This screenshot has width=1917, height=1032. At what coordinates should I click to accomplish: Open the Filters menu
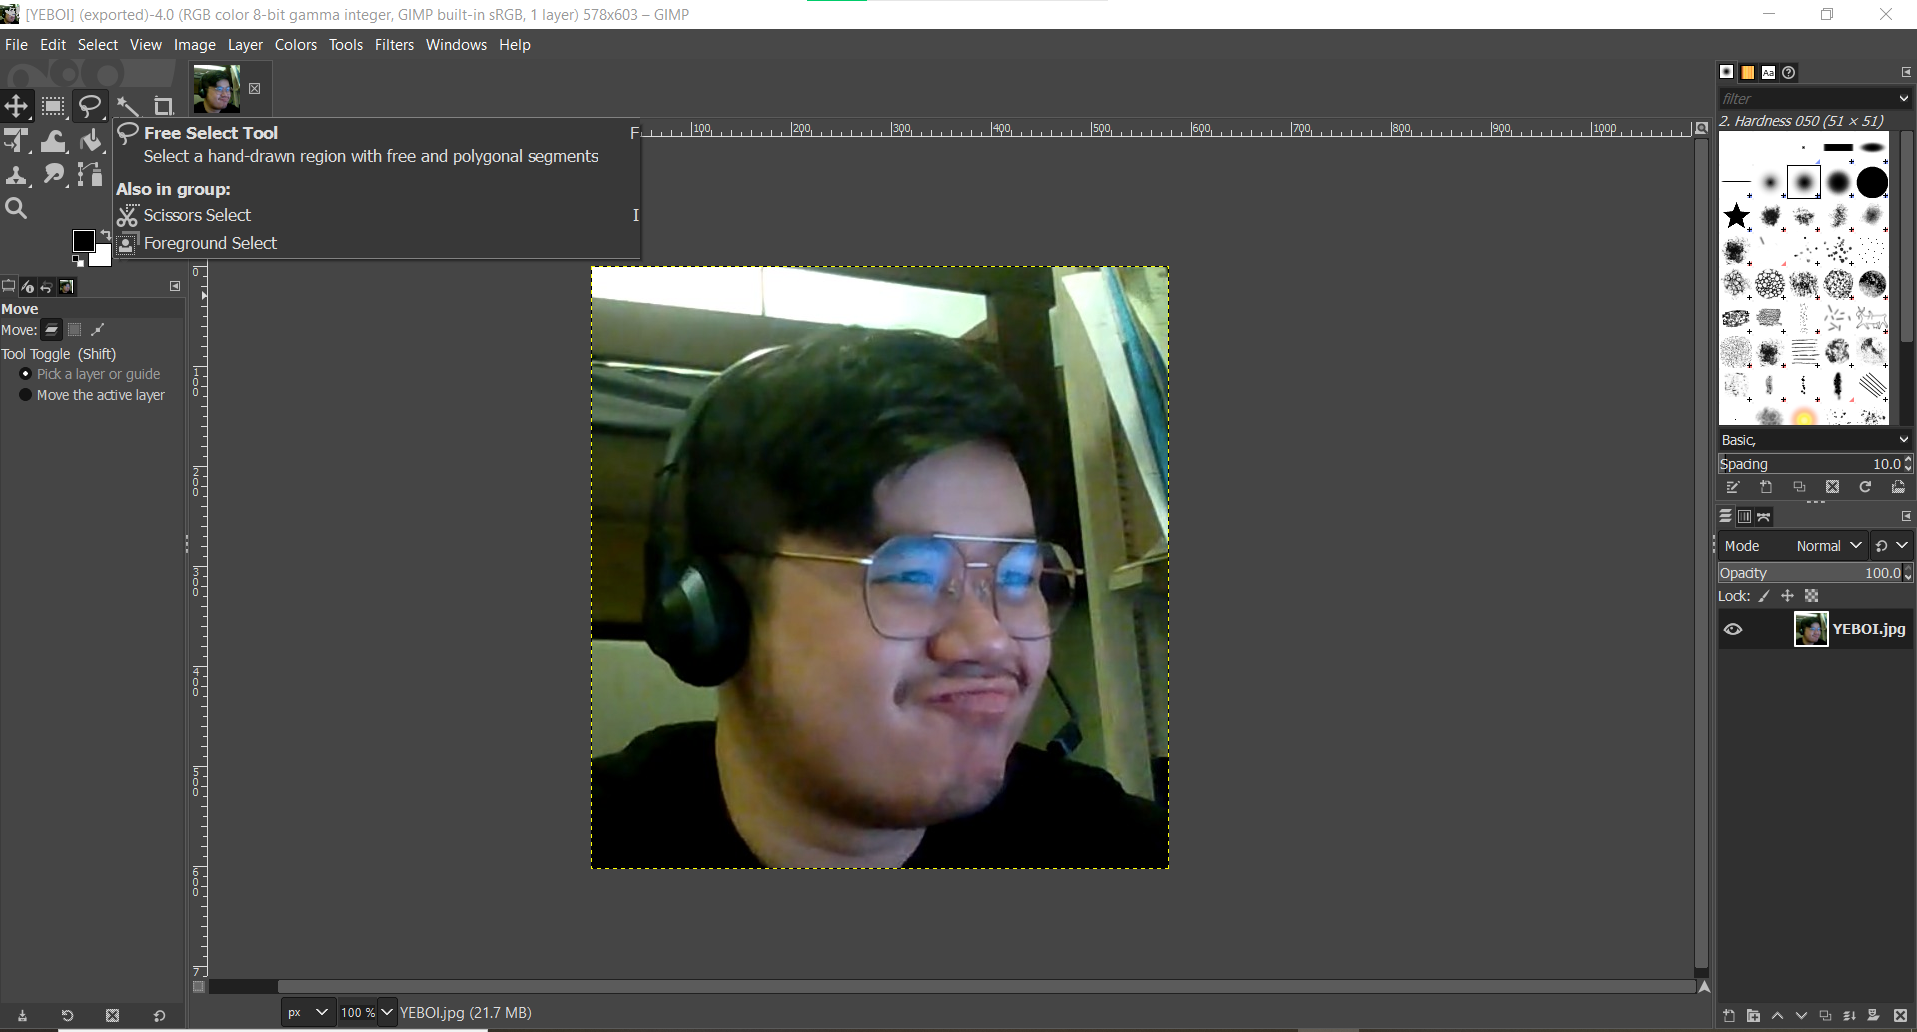[x=394, y=45]
